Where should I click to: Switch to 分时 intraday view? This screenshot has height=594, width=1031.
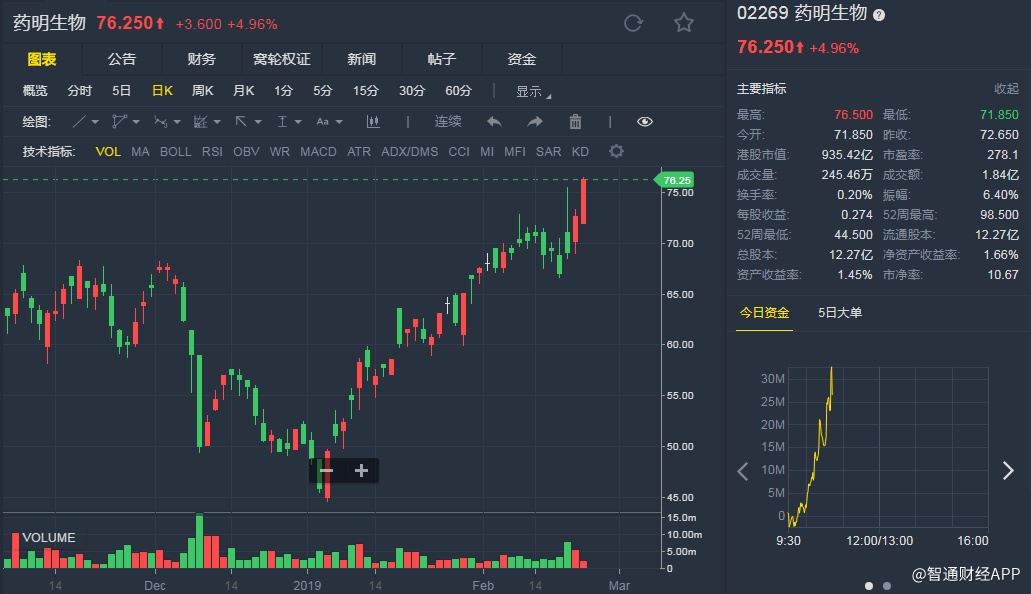[80, 91]
